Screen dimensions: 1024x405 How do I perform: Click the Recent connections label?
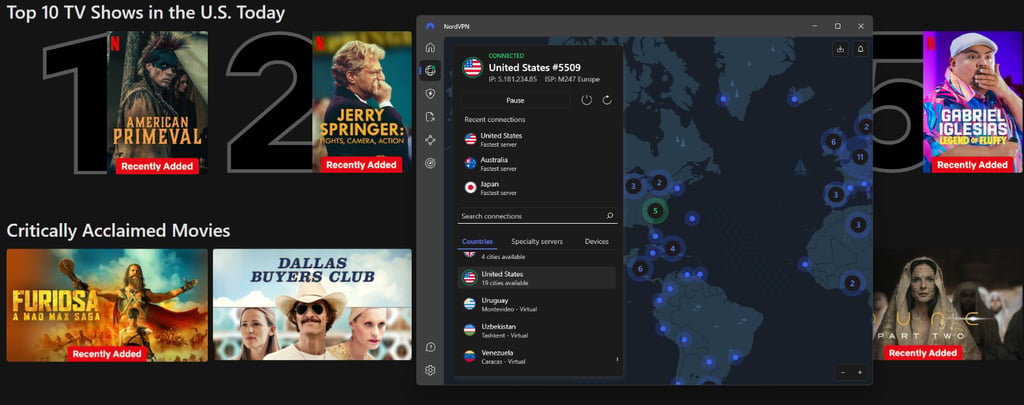(x=494, y=120)
